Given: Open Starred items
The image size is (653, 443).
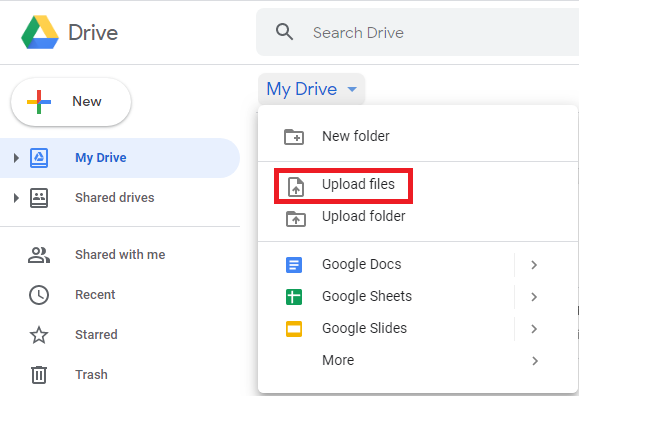Looking at the screenshot, I should coord(120,335).
